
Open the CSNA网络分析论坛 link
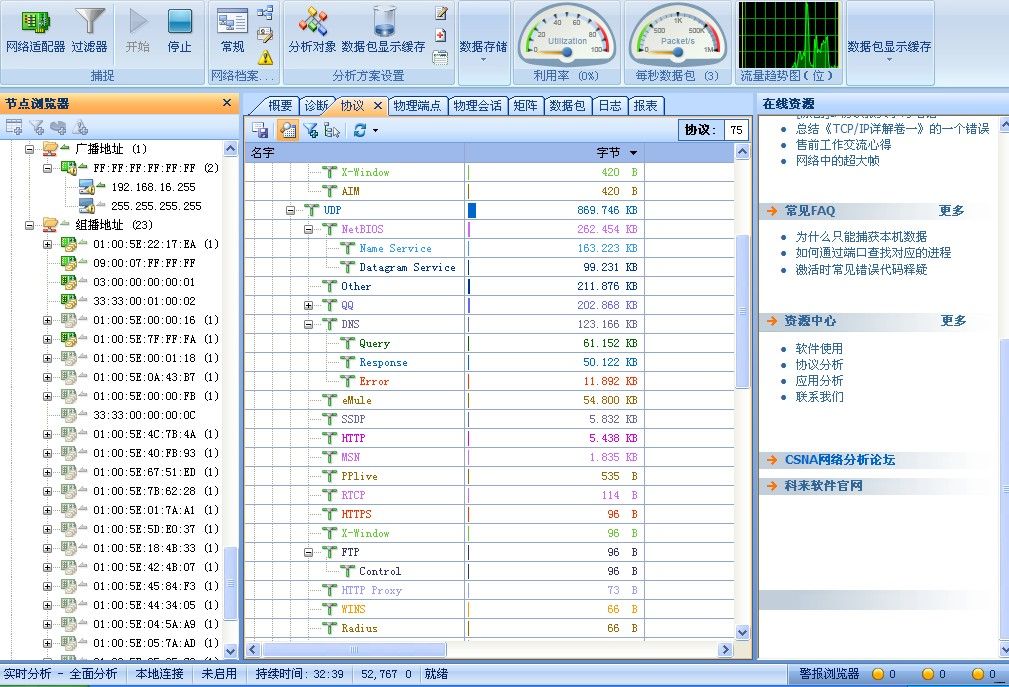(839, 460)
